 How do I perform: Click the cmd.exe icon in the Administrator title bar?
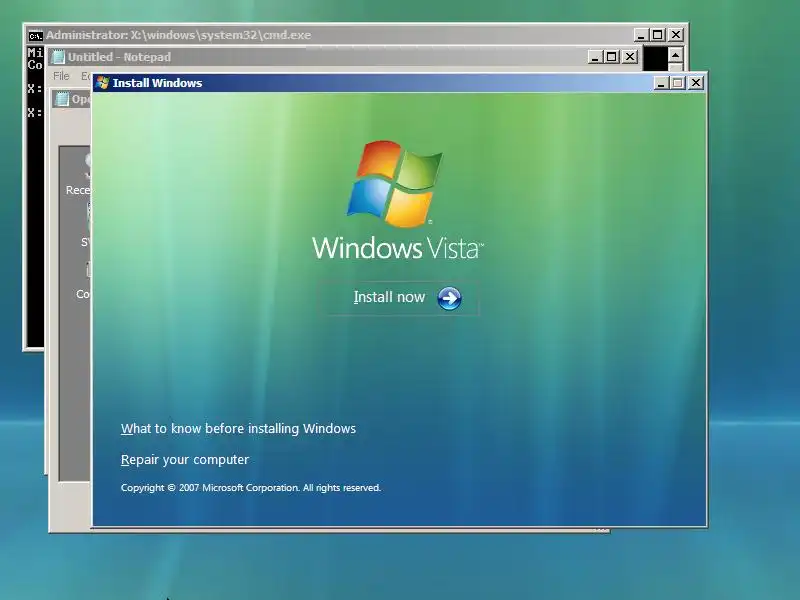click(35, 35)
